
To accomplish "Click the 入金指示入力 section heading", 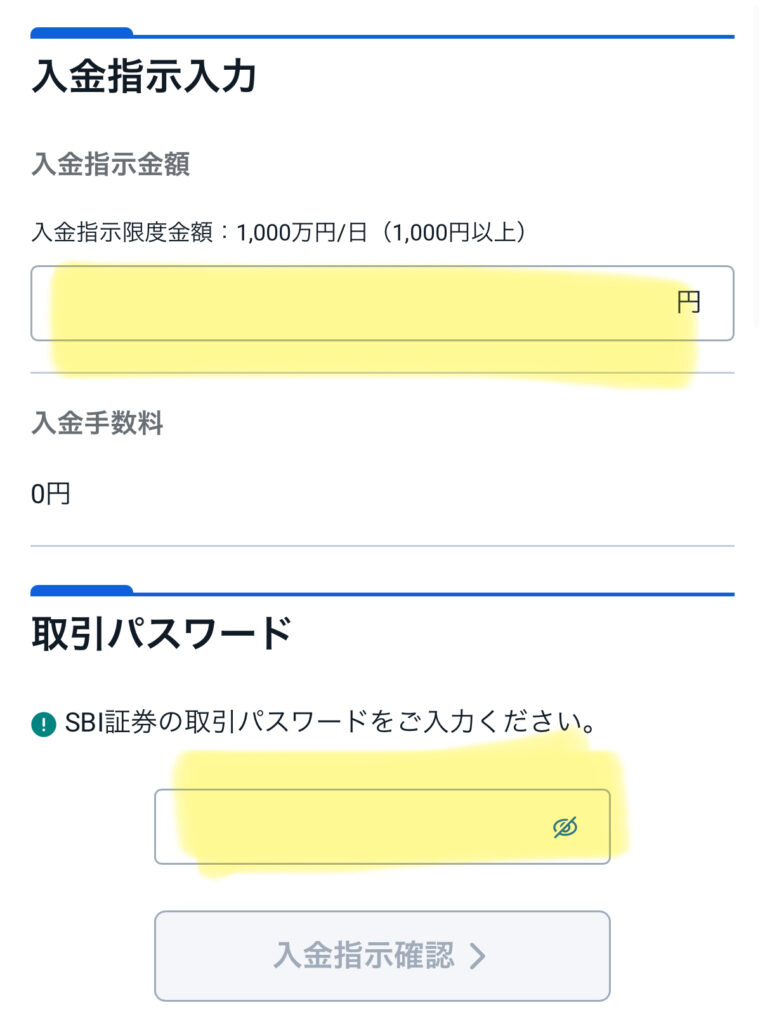I will click(x=144, y=77).
